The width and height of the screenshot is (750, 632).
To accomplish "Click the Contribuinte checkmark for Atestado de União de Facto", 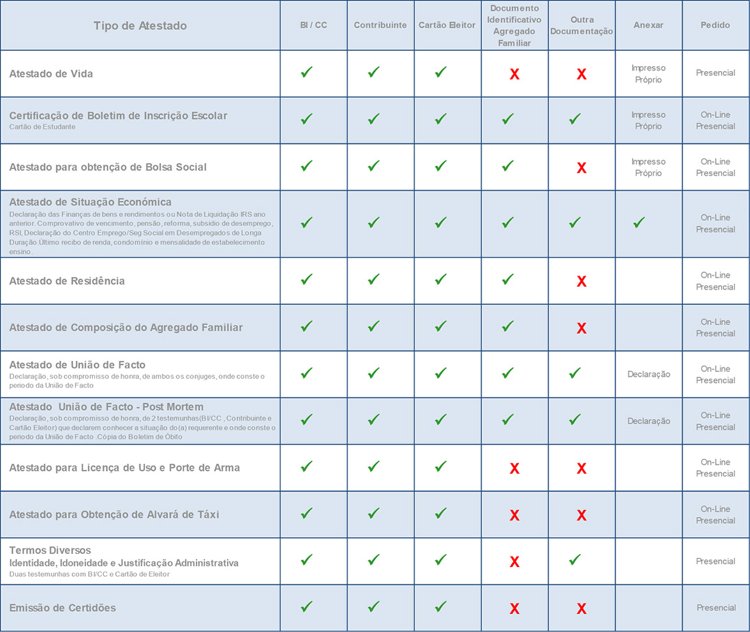I will (373, 373).
